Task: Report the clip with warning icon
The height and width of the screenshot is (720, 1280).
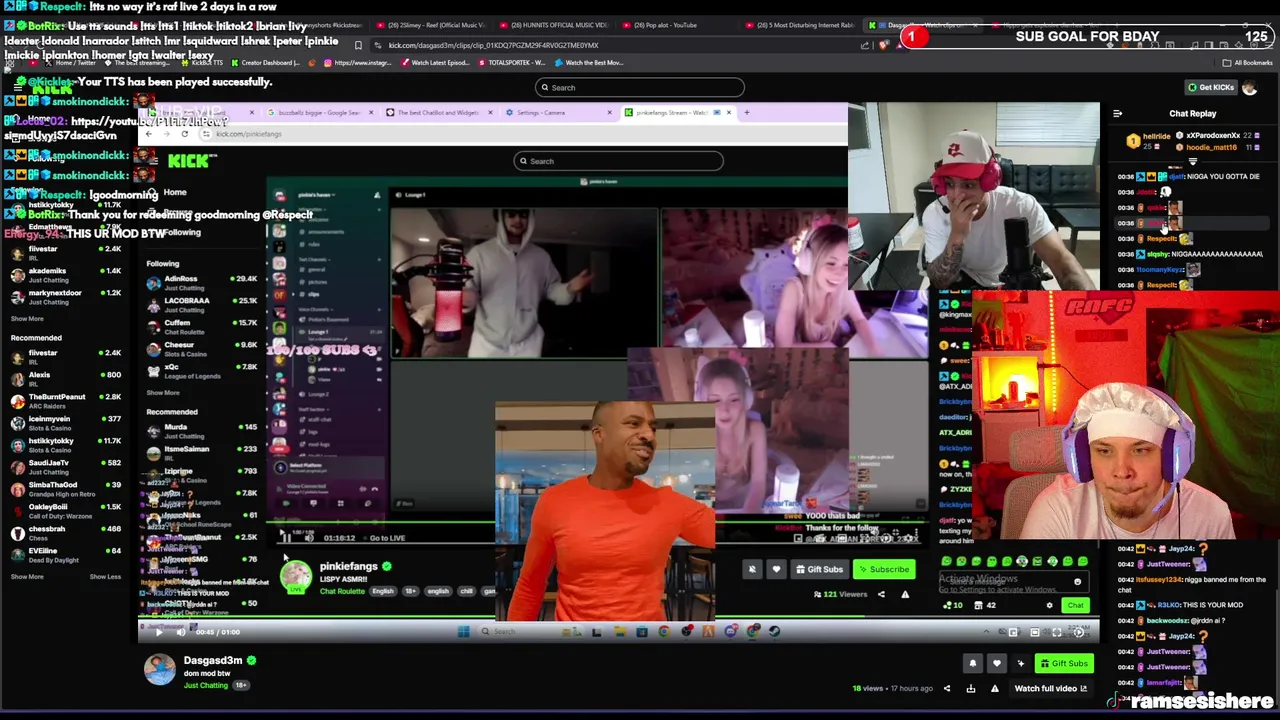Action: click(x=994, y=688)
